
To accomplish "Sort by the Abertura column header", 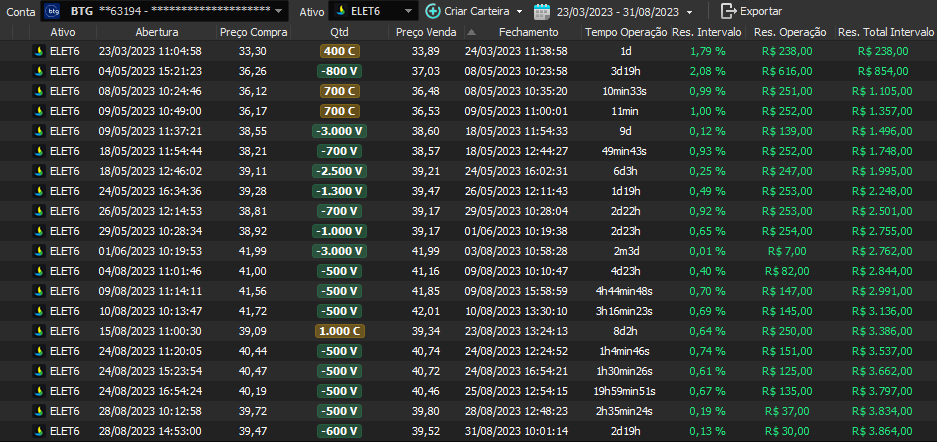I will (149, 33).
